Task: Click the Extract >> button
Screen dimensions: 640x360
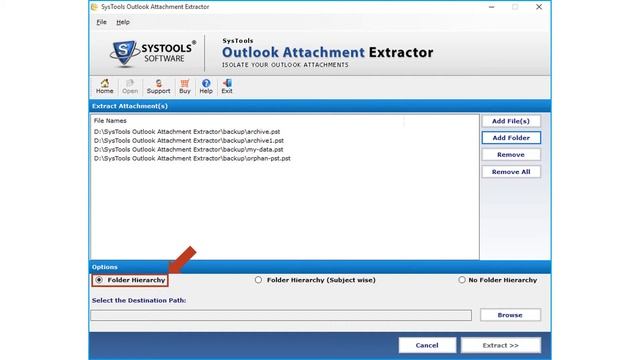Action: click(501, 345)
